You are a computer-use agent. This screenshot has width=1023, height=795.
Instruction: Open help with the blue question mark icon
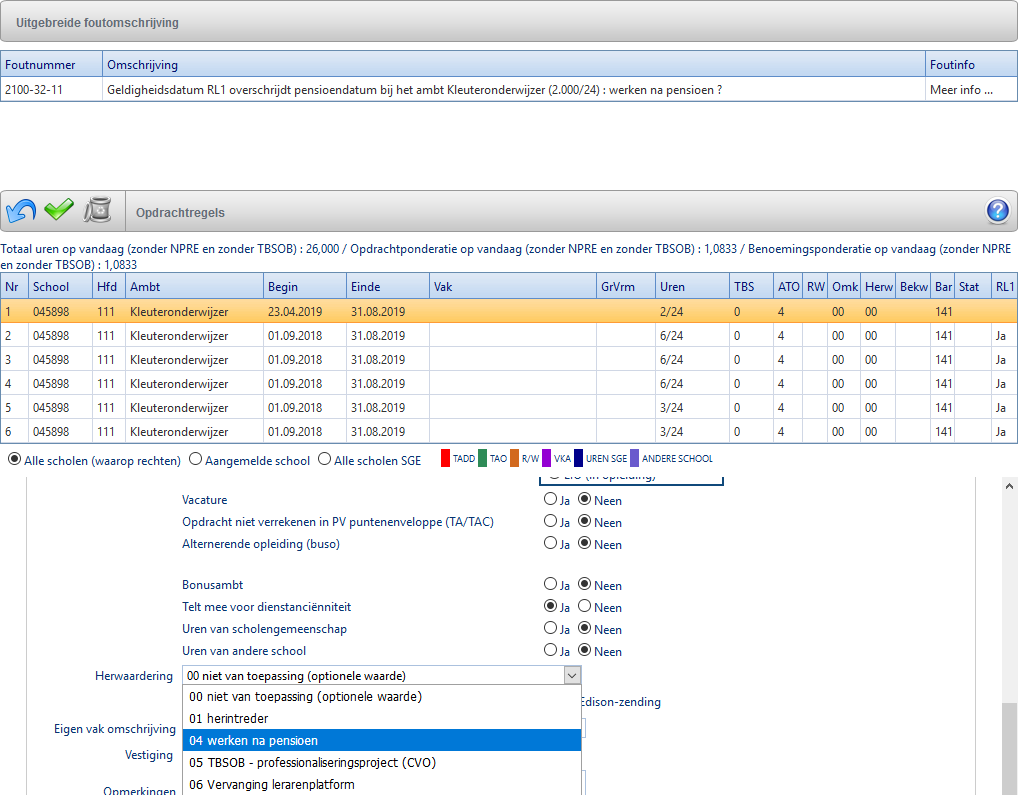998,211
